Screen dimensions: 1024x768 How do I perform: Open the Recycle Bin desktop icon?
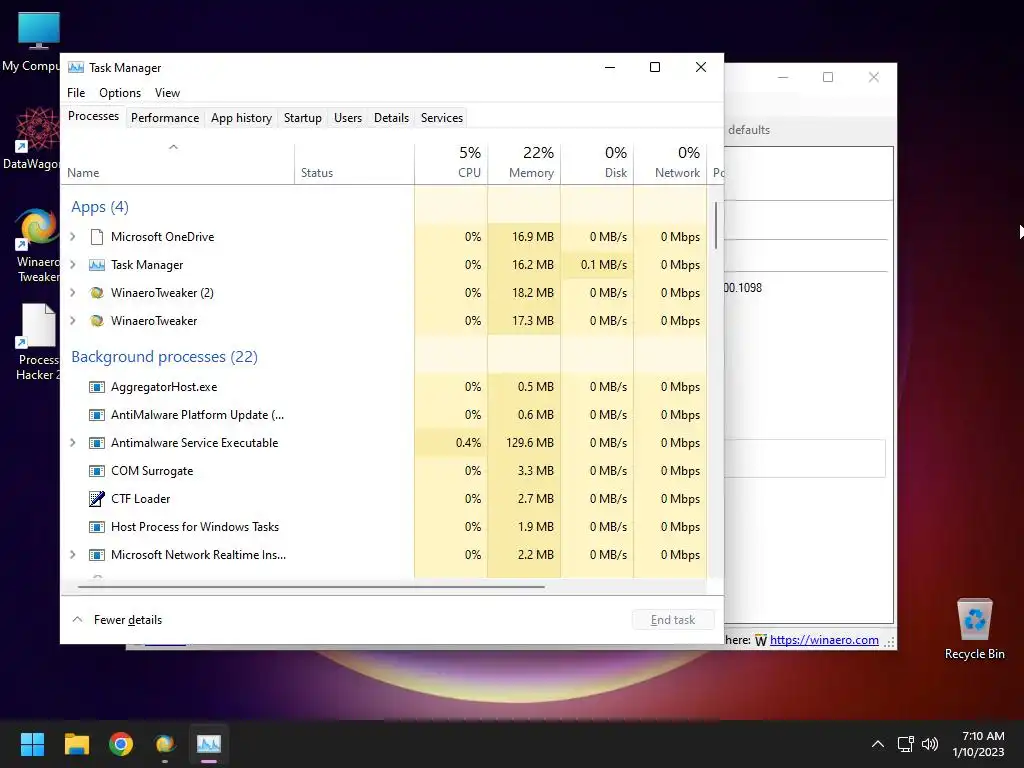(974, 628)
